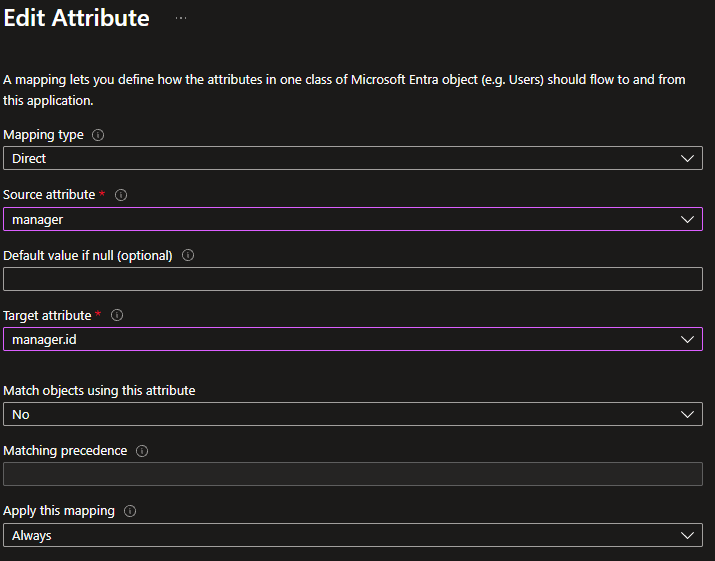
Task: Click the Default value if null text field
Action: tap(352, 279)
